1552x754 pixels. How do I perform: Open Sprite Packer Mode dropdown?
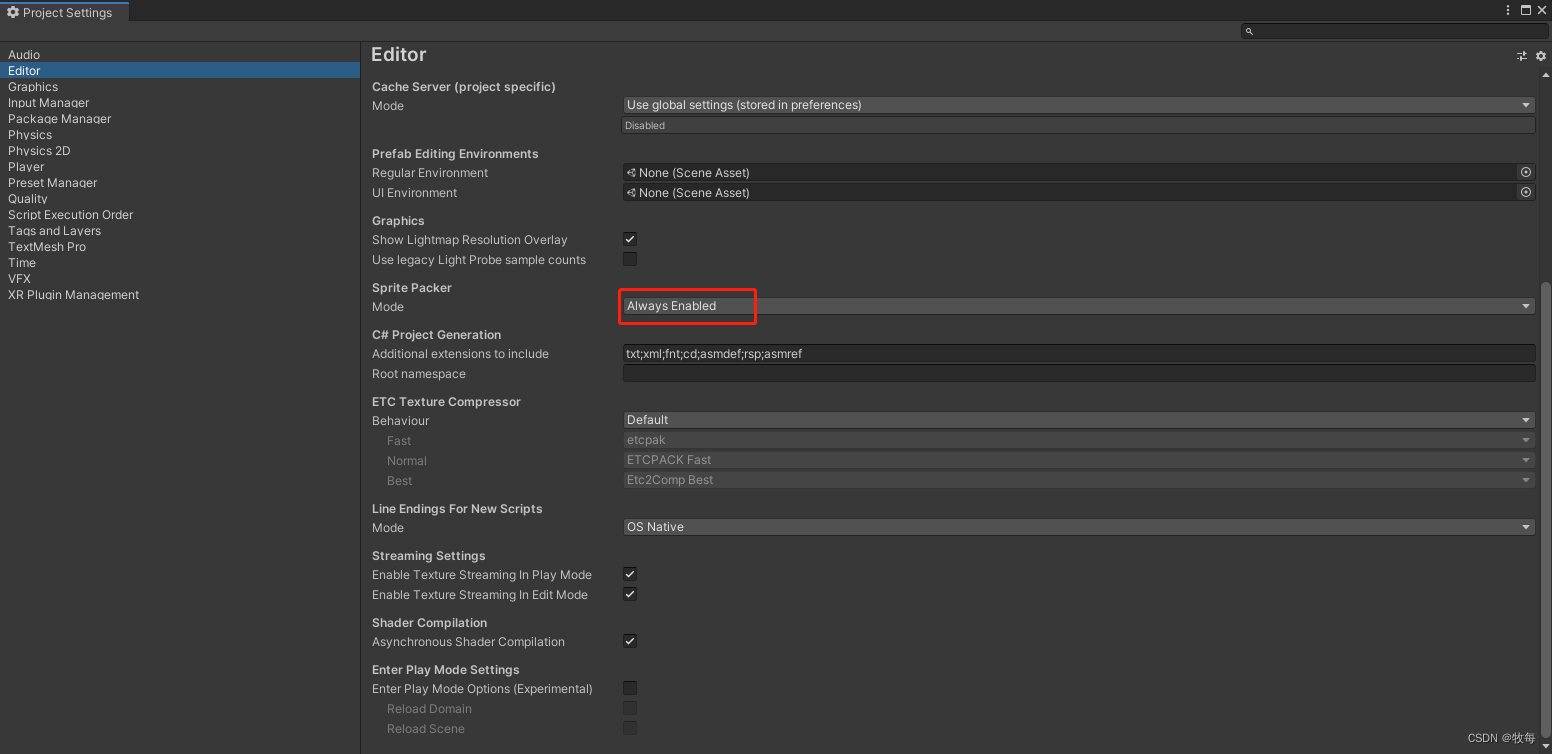click(x=1078, y=306)
